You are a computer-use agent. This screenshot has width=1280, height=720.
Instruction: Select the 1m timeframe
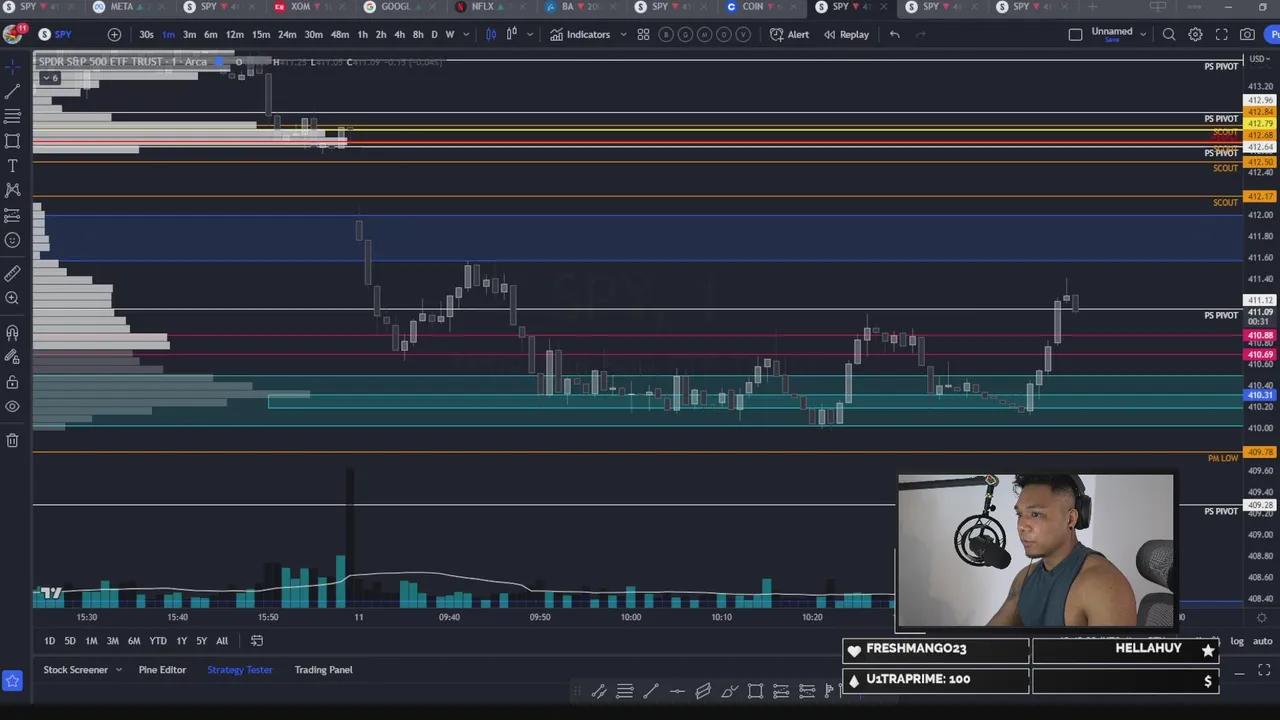point(168,34)
